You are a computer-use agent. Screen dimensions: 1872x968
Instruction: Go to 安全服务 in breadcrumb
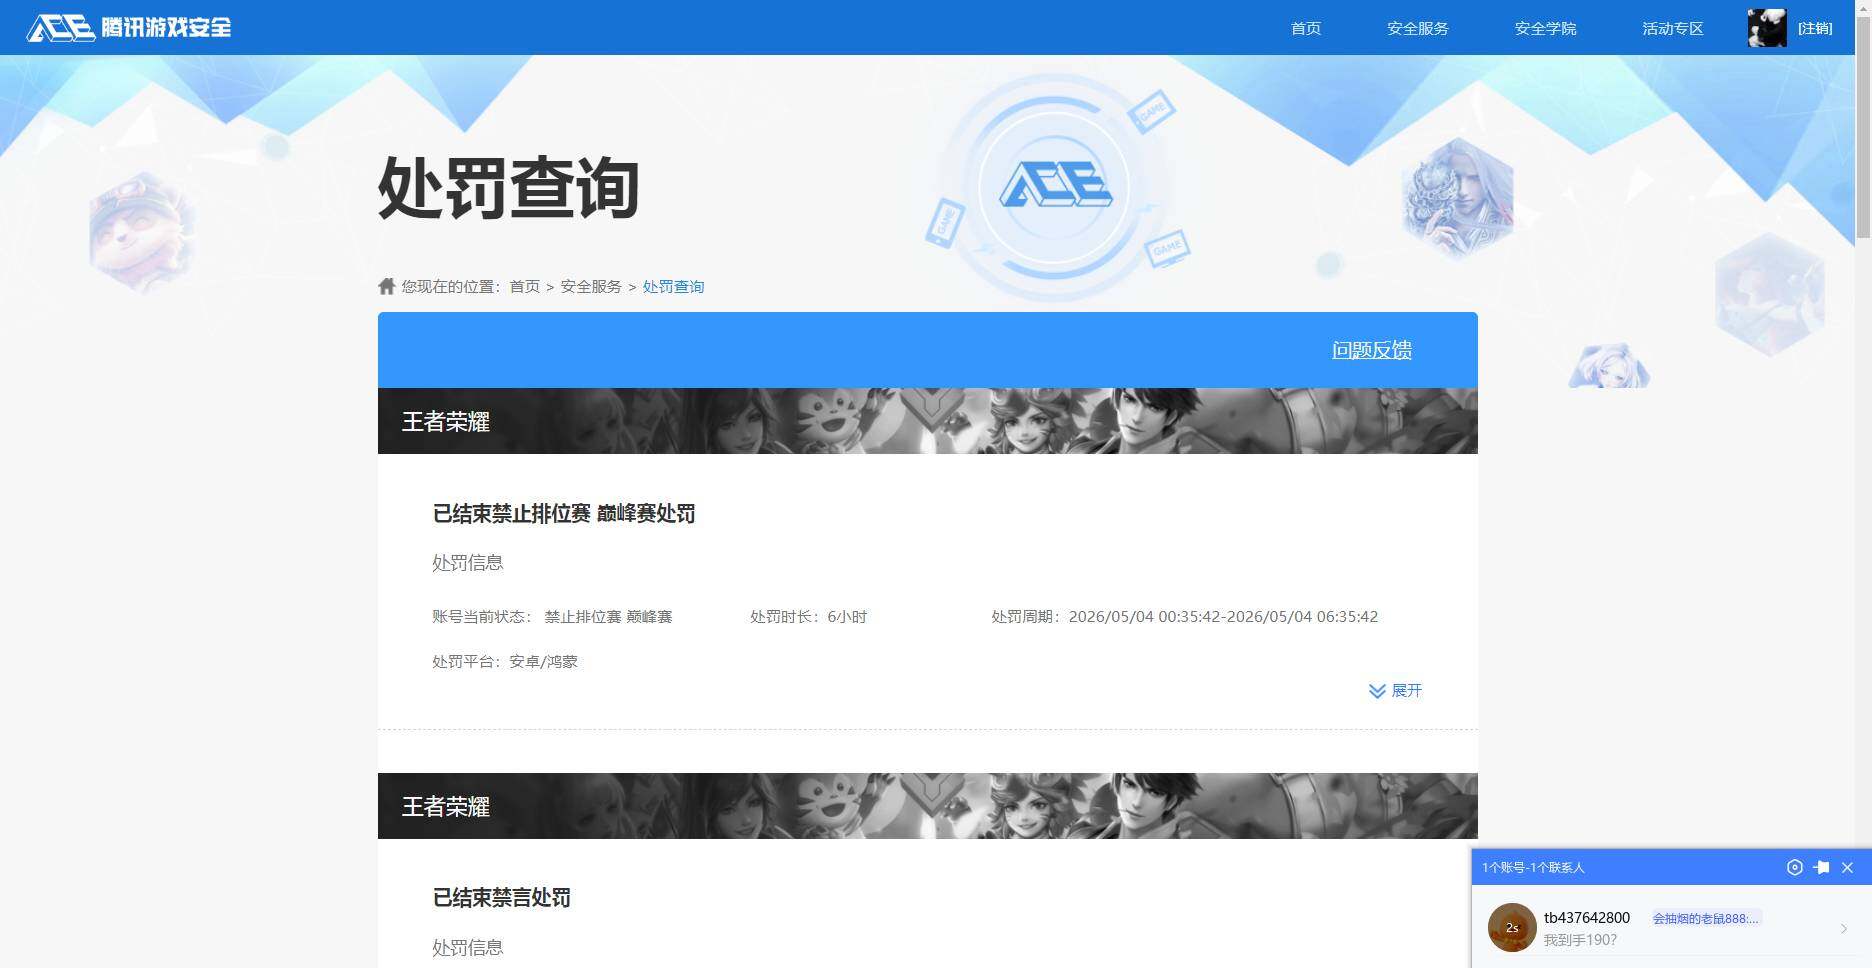click(x=591, y=286)
